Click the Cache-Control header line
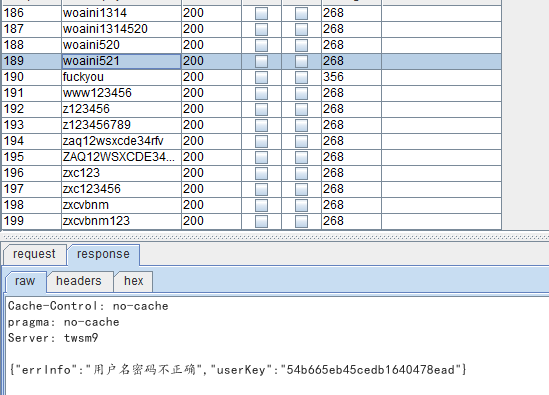Image resolution: width=549 pixels, height=395 pixels. pyautogui.click(x=88, y=306)
